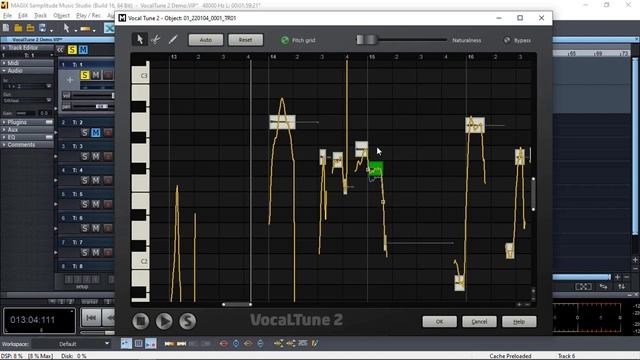Open the Object menu

point(62,16)
